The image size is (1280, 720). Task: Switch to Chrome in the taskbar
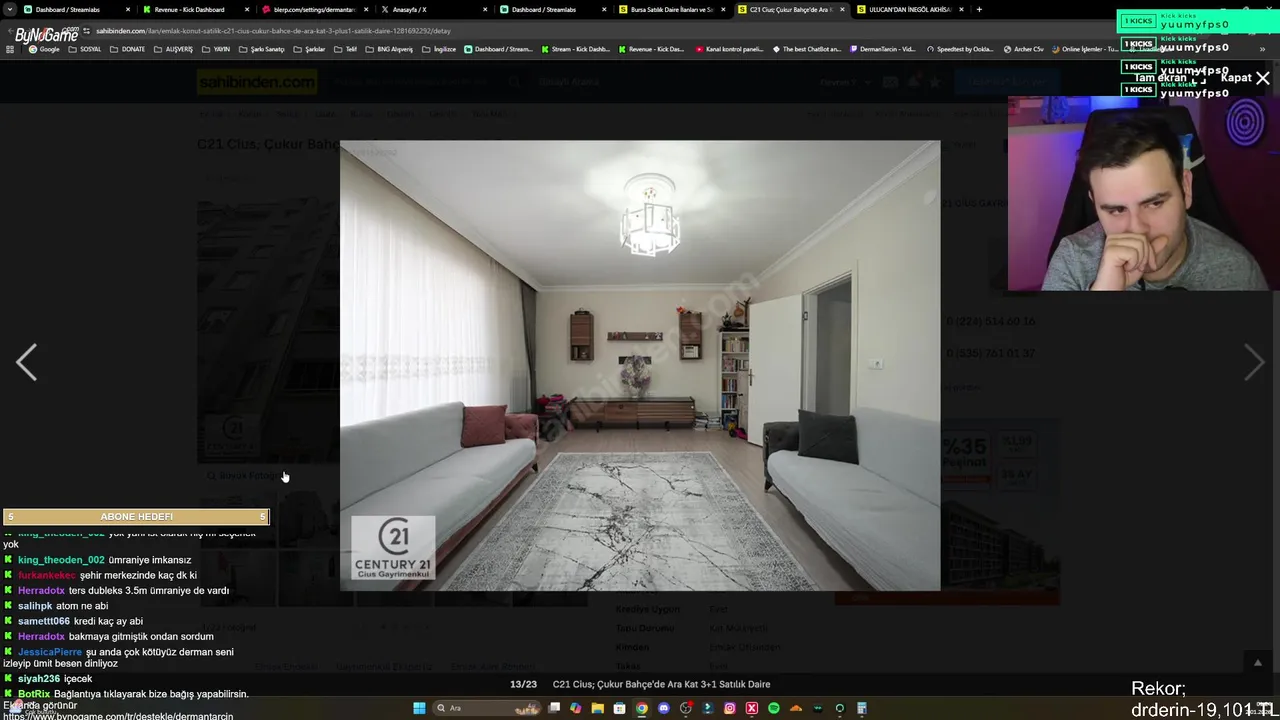point(641,708)
